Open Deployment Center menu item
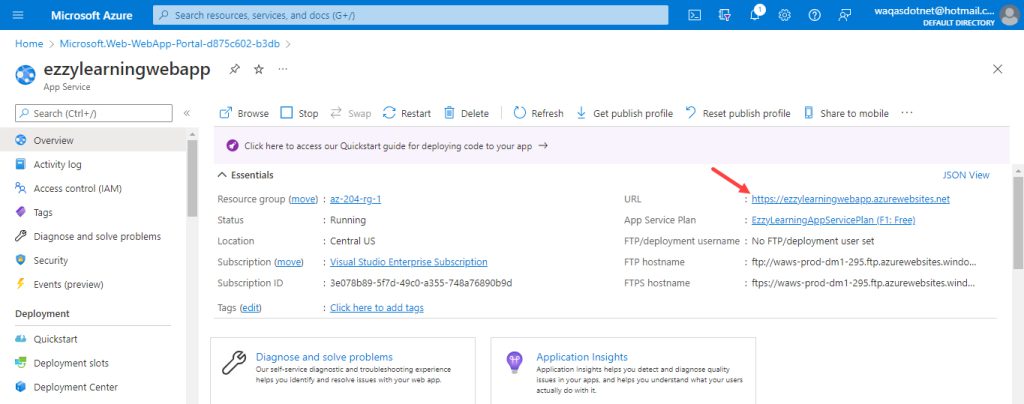The width and height of the screenshot is (1024, 404). coord(76,387)
